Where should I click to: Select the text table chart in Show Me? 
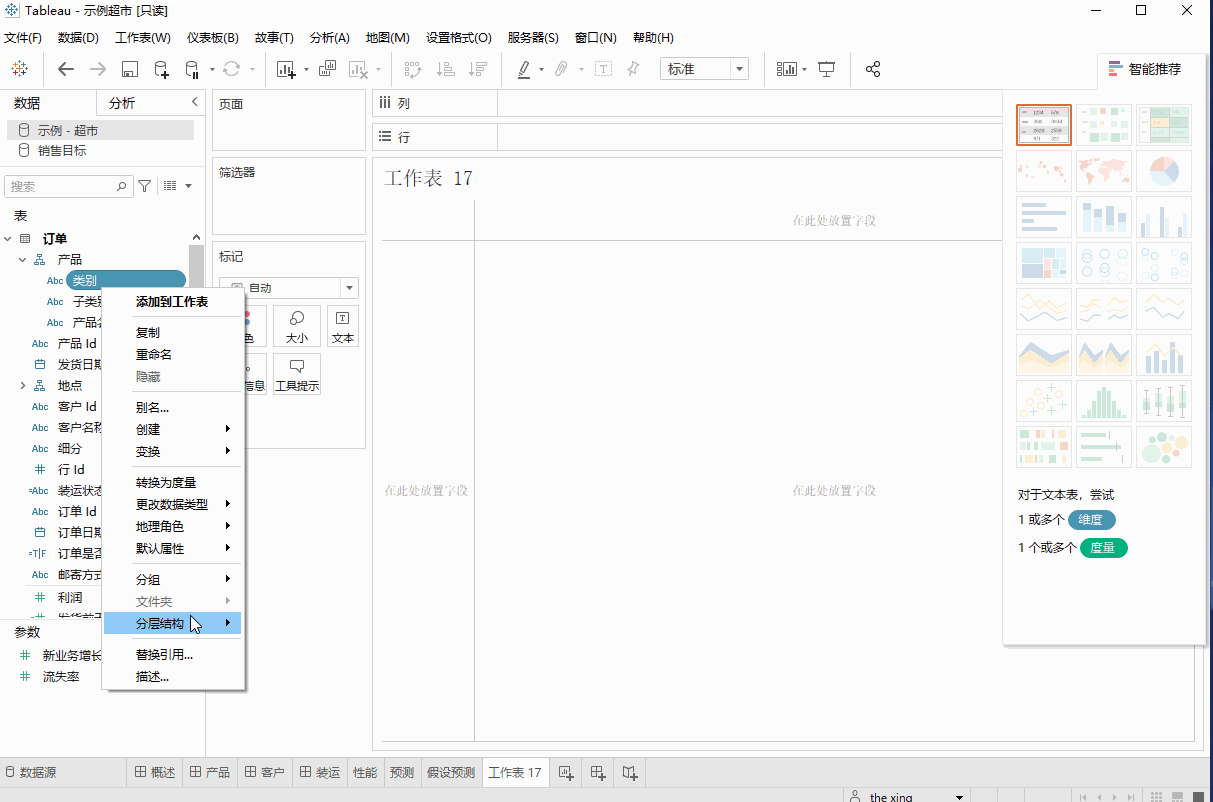(1044, 125)
